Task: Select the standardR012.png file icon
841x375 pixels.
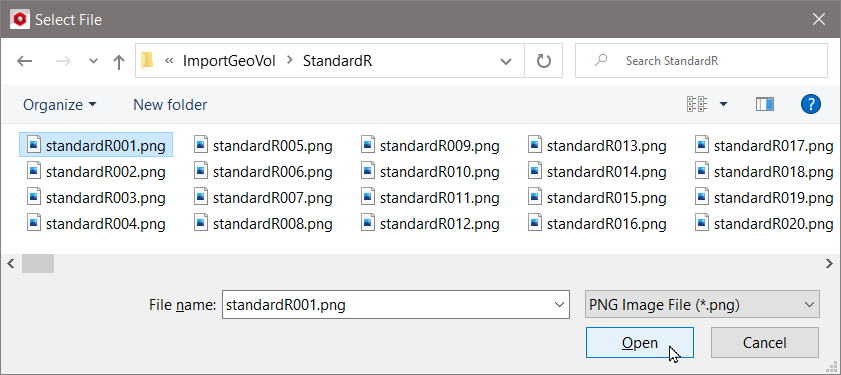Action: (368, 223)
